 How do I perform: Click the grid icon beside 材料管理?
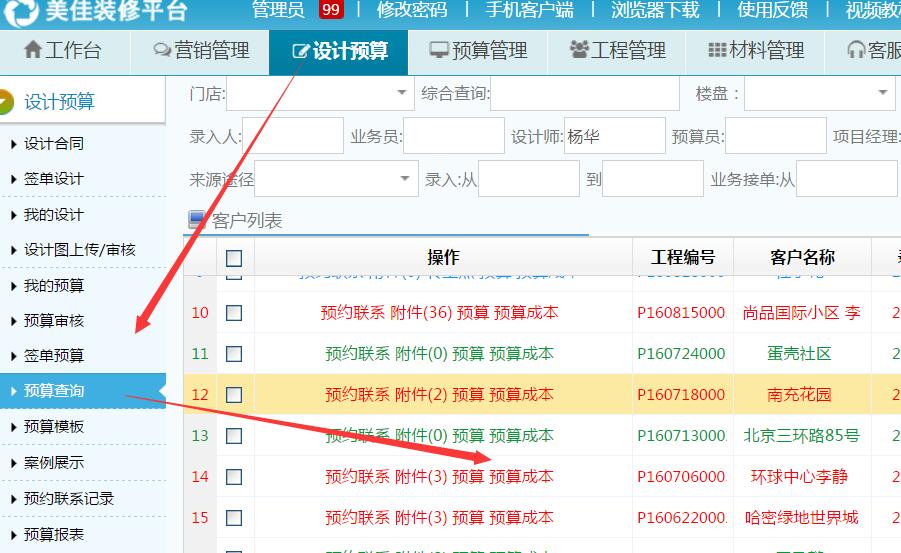pos(717,51)
